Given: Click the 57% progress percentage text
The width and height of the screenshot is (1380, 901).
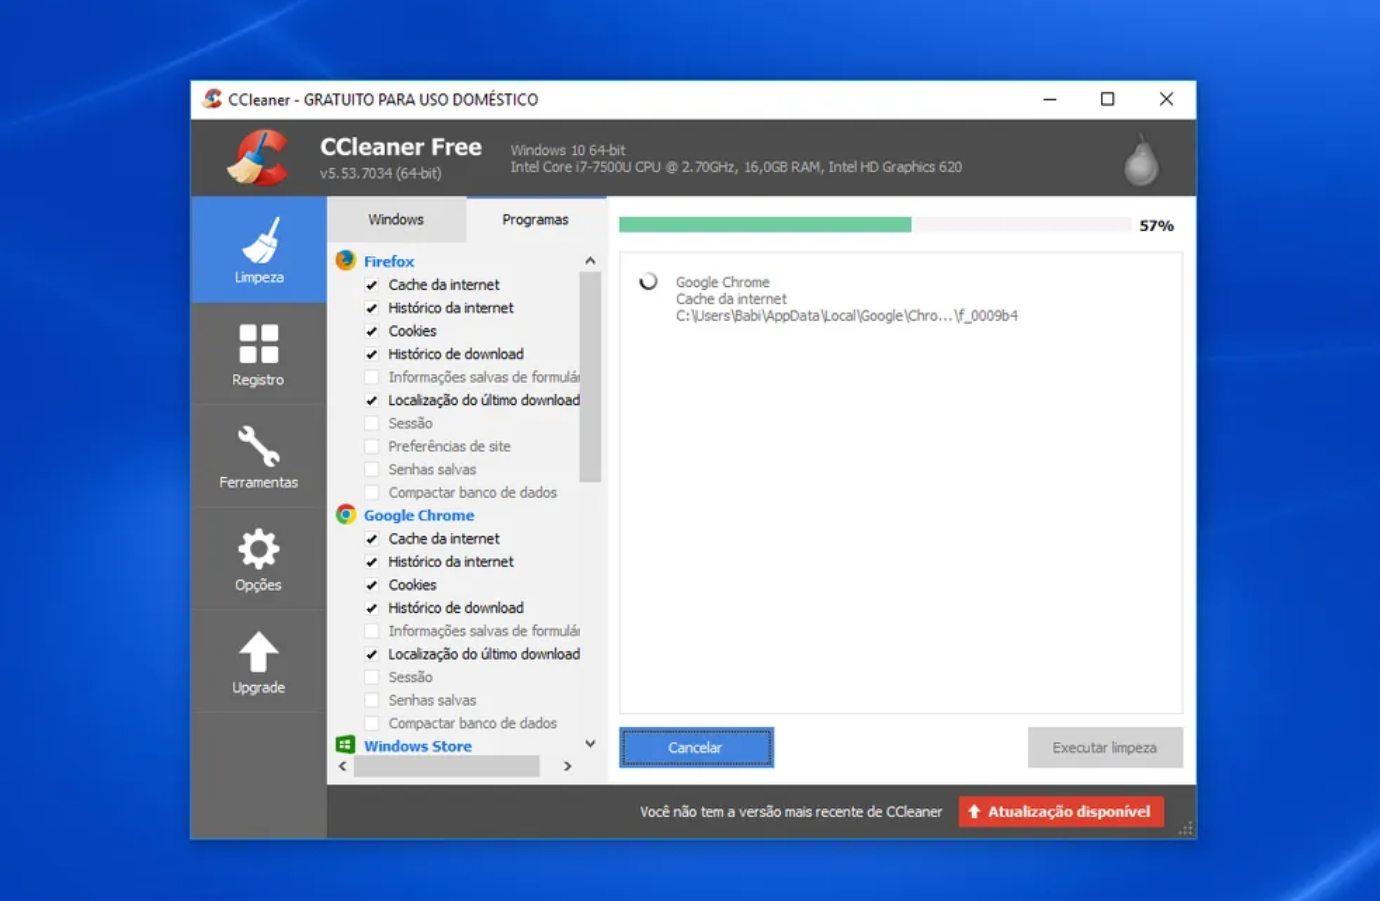Looking at the screenshot, I should click(x=1156, y=226).
